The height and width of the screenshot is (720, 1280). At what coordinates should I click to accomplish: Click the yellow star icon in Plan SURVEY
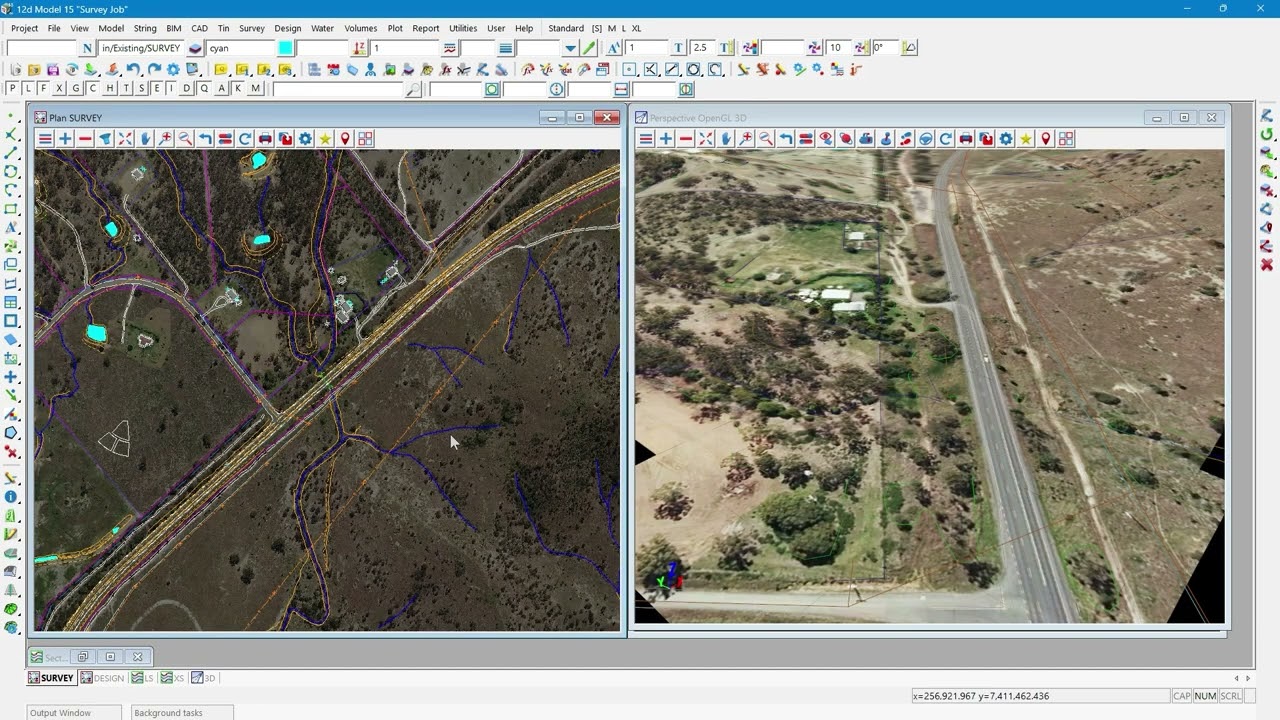[325, 139]
